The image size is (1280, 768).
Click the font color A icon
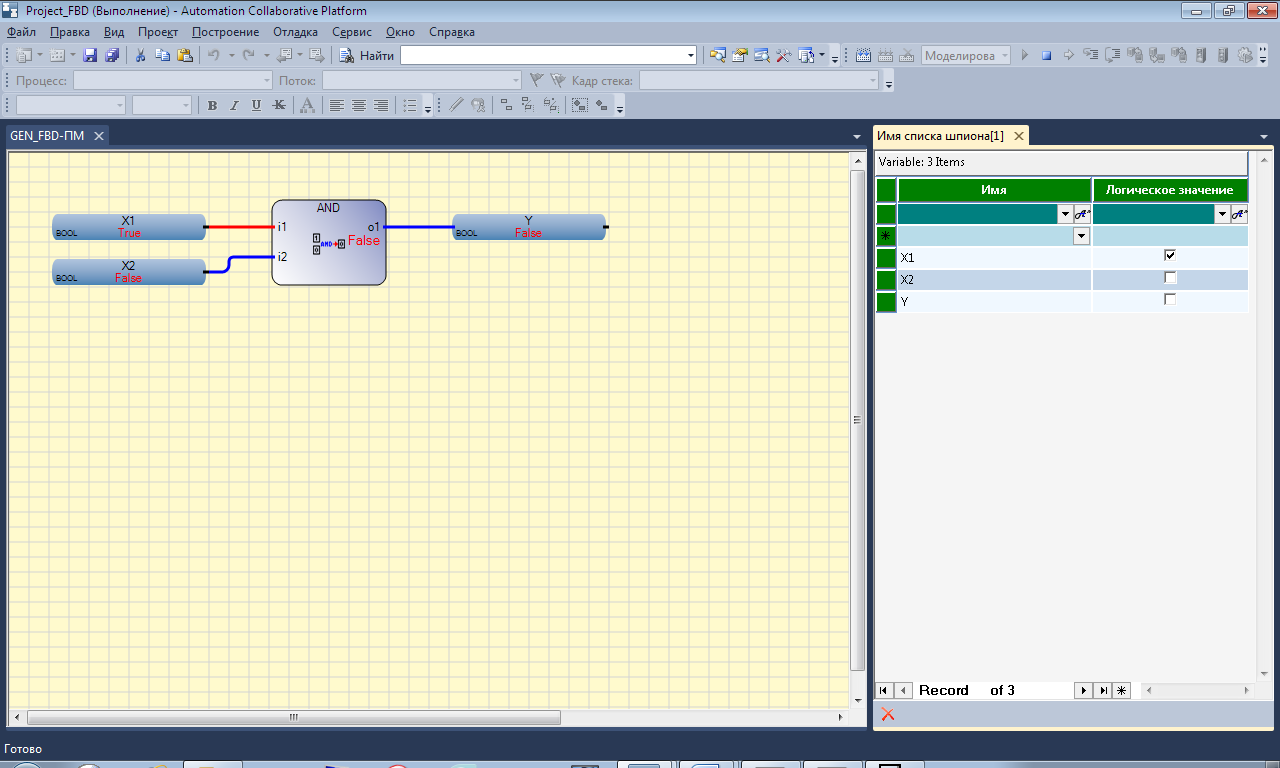coord(307,105)
